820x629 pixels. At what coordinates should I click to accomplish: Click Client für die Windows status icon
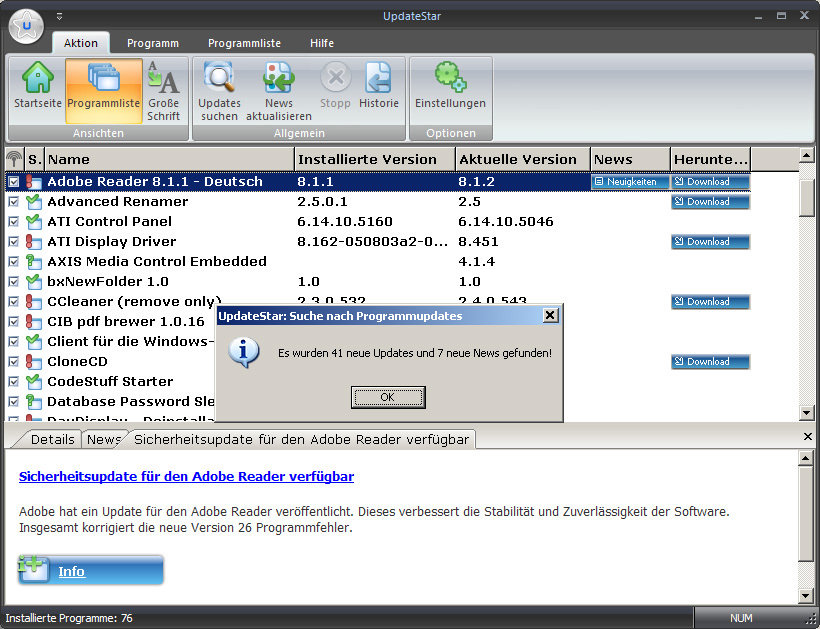pos(33,341)
